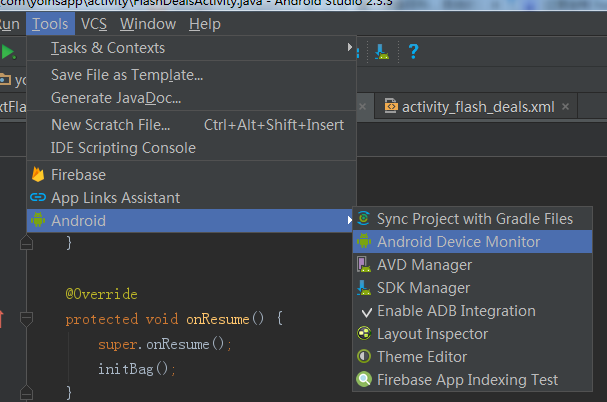The height and width of the screenshot is (402, 607).
Task: Click fold marker beside closing brace above @Override
Action: click(x=26, y=243)
